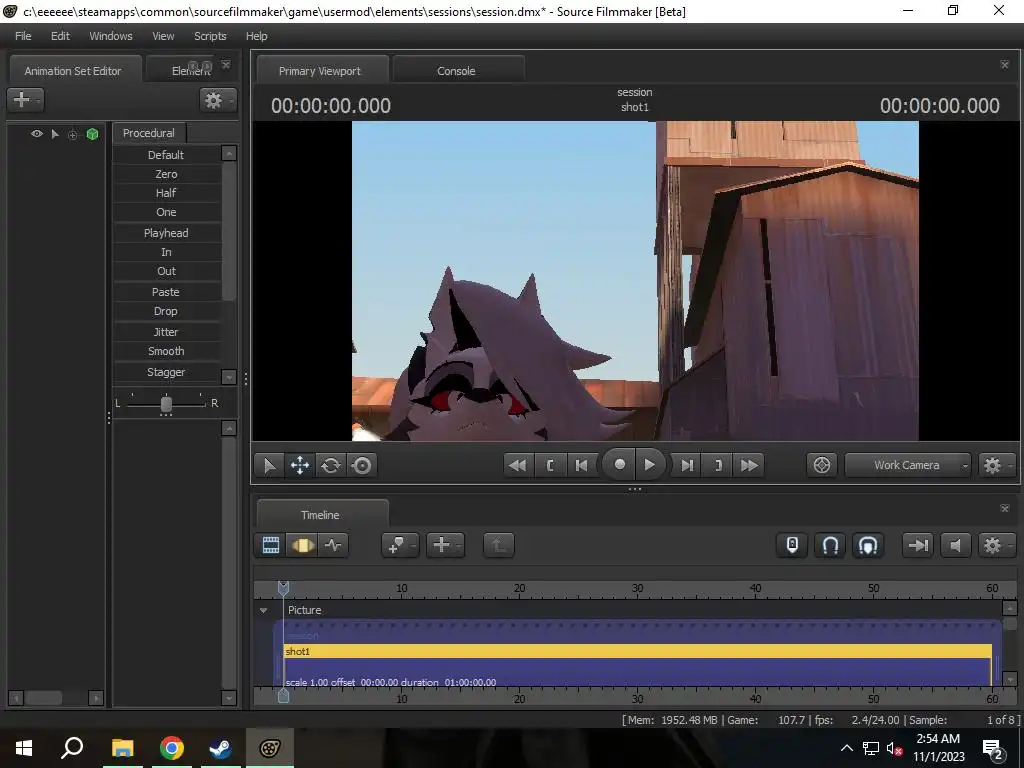Step to previous frame button
This screenshot has width=1024, height=768.
coord(581,465)
